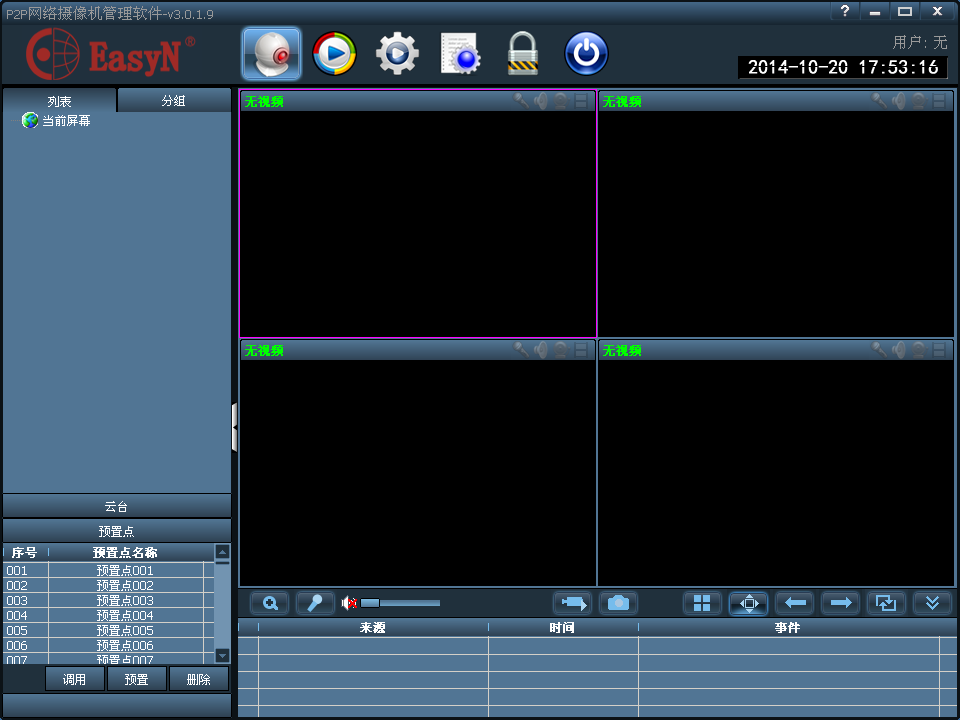Open the four-grid screen layout selector

pos(702,603)
